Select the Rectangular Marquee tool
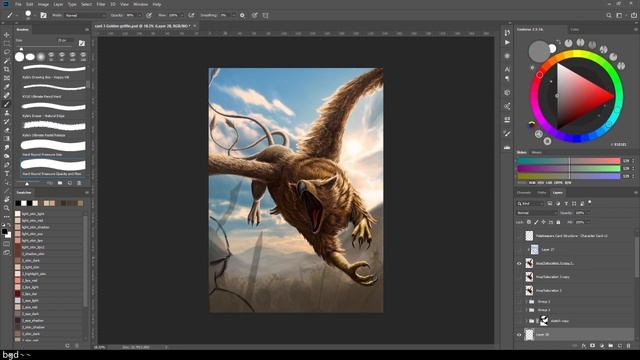Image resolution: width=640 pixels, height=360 pixels. click(7, 43)
